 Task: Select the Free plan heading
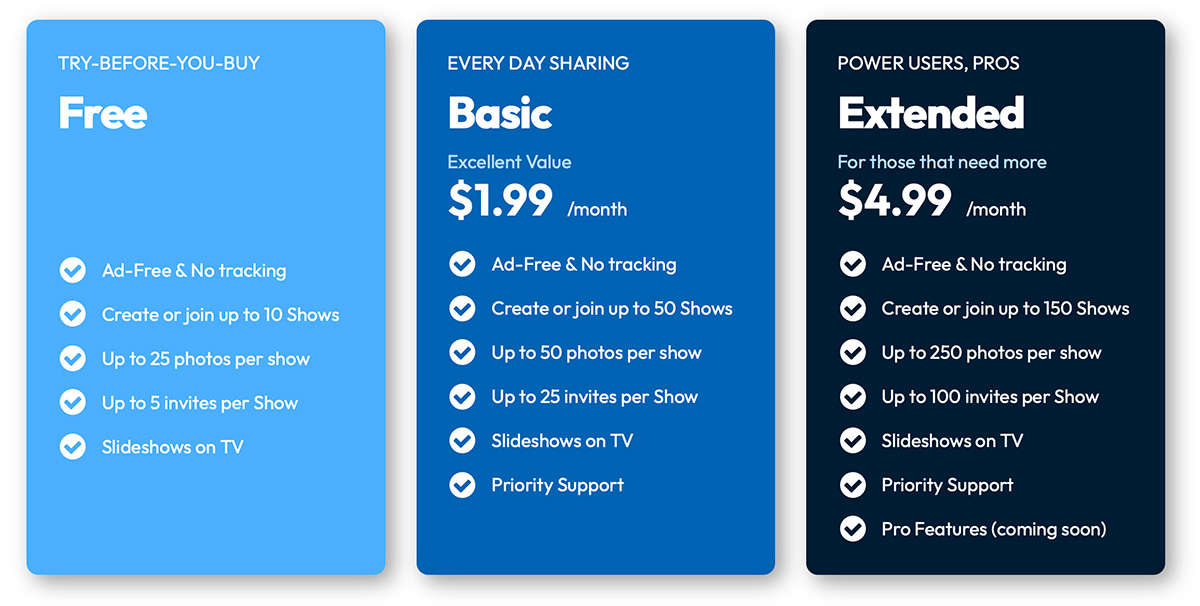pos(103,113)
